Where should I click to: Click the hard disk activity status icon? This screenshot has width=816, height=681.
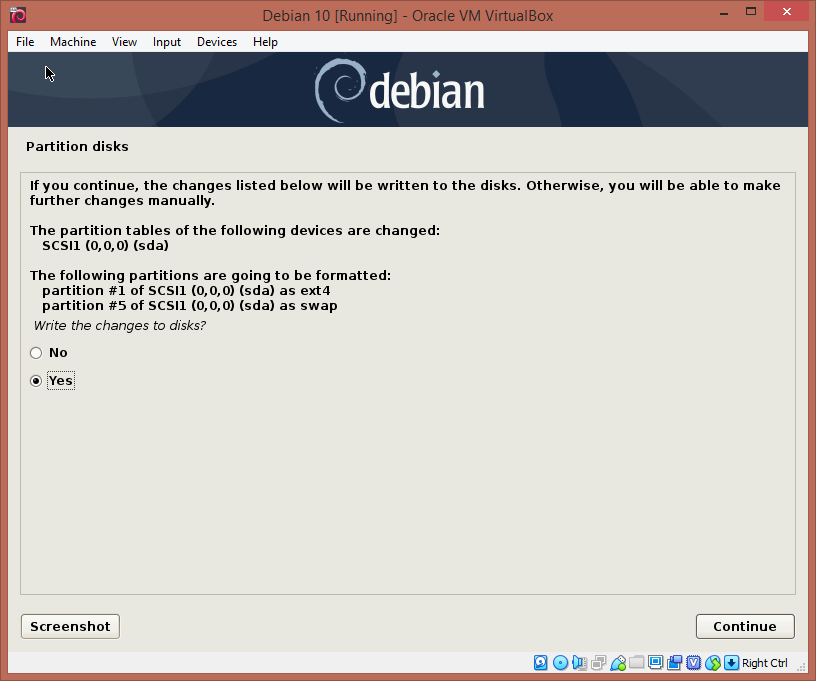[x=541, y=663]
